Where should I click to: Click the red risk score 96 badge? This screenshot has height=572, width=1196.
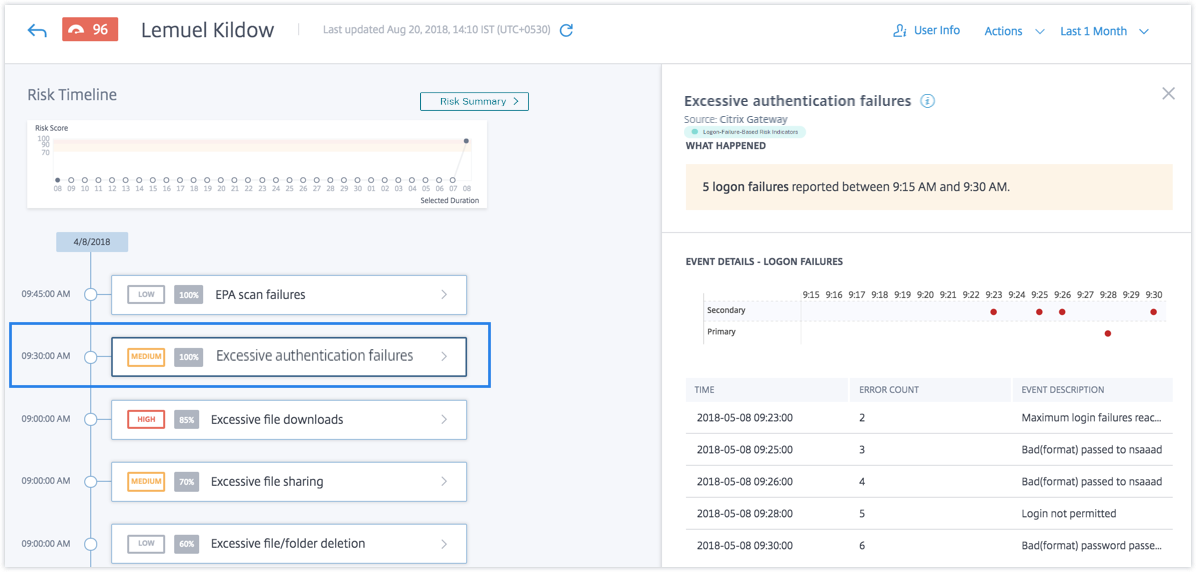pyautogui.click(x=90, y=30)
